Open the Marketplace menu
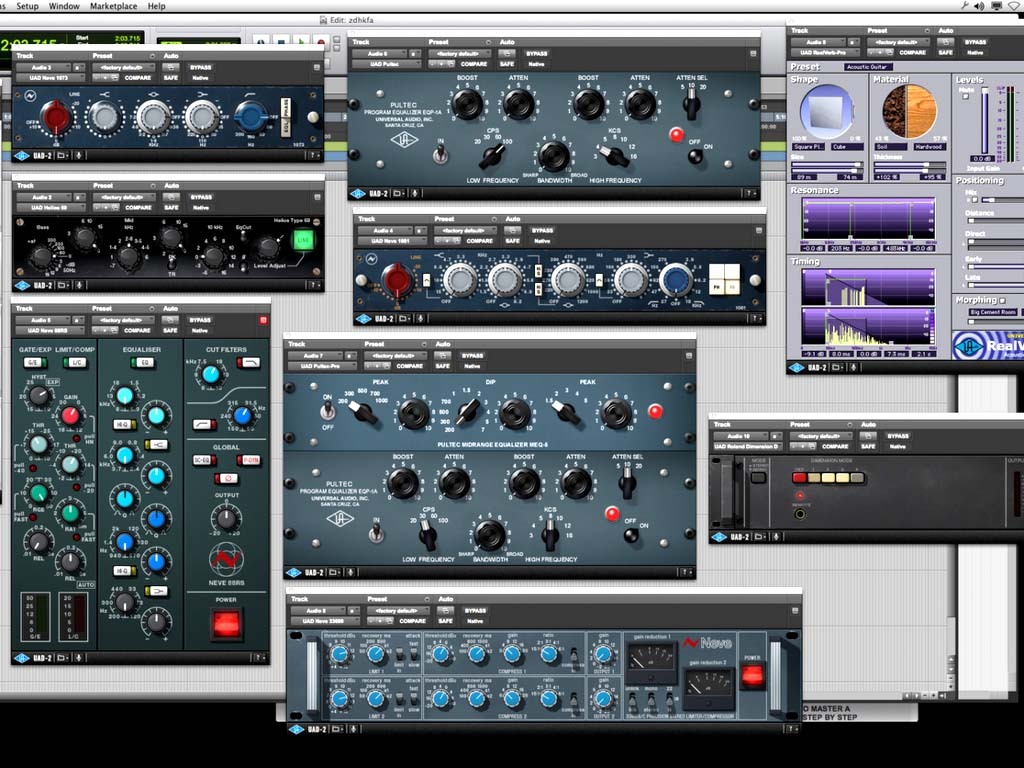The image size is (1024, 768). [x=113, y=5]
